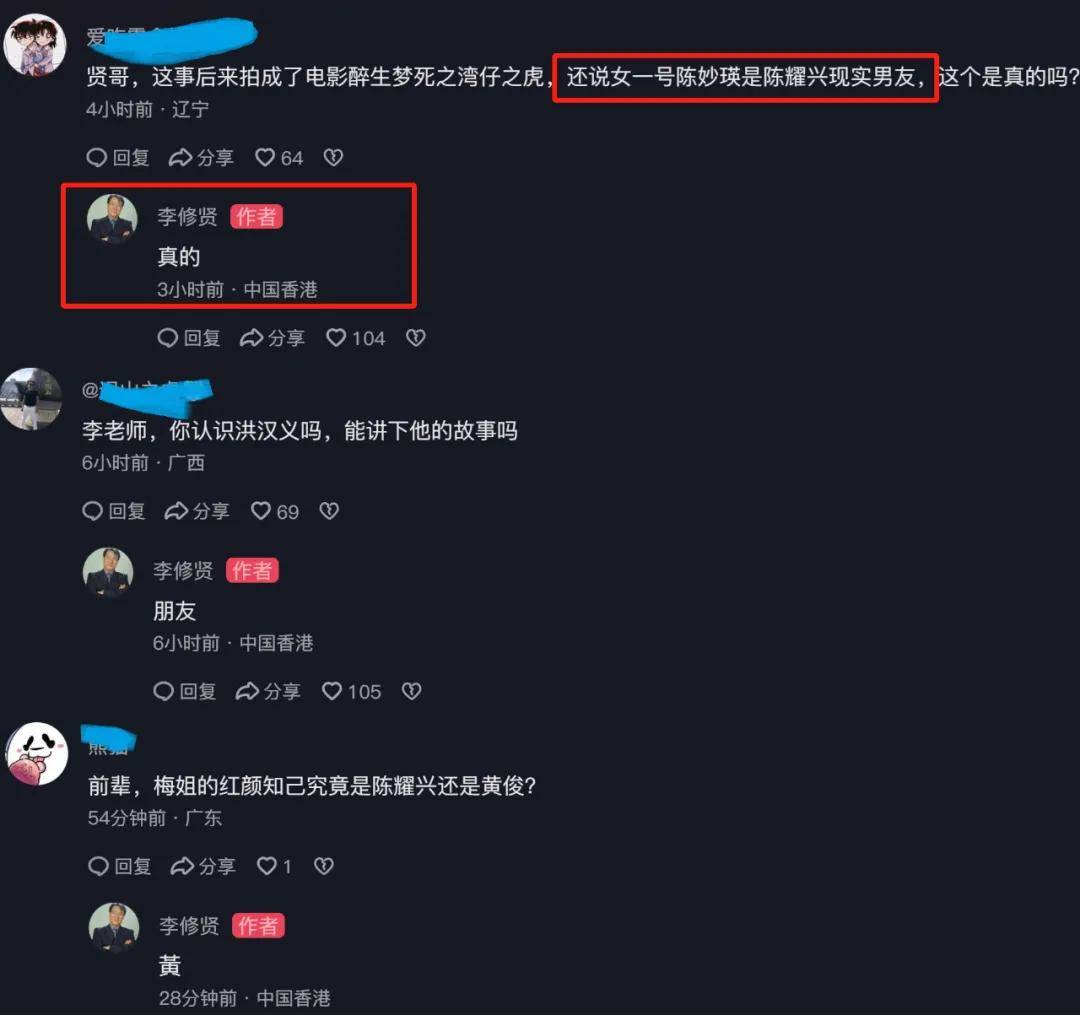Reply to 李修贤's '真的' comment

click(189, 337)
